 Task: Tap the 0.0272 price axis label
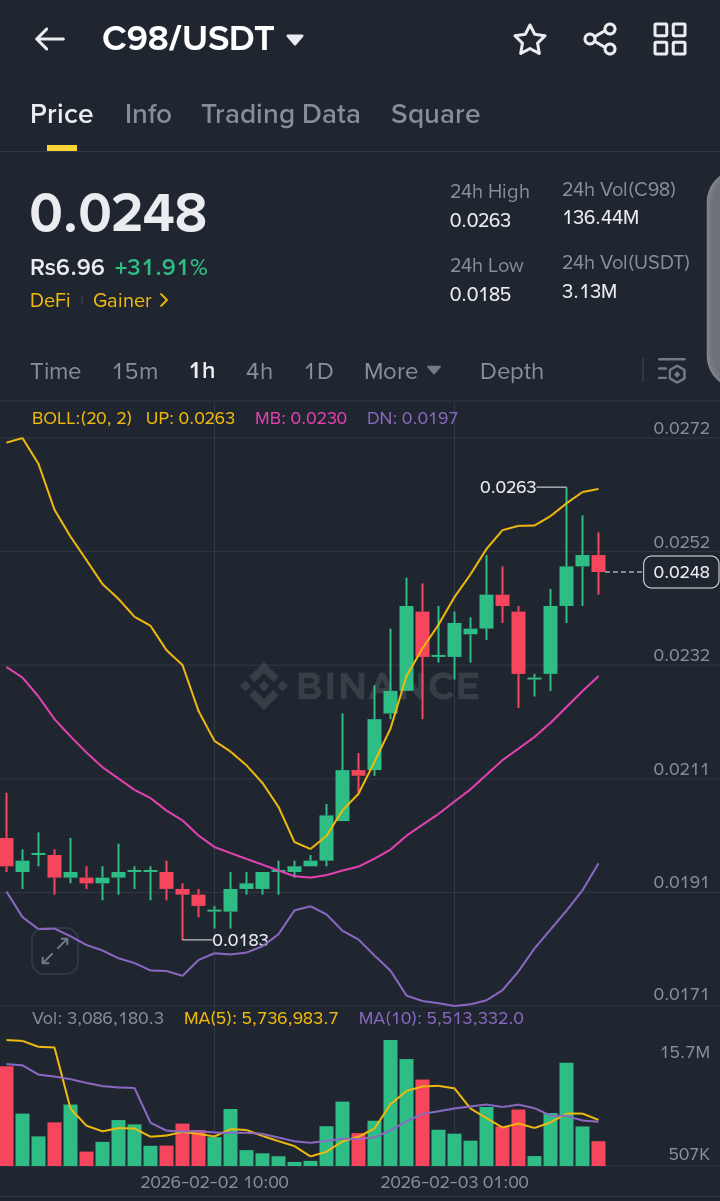(681, 428)
